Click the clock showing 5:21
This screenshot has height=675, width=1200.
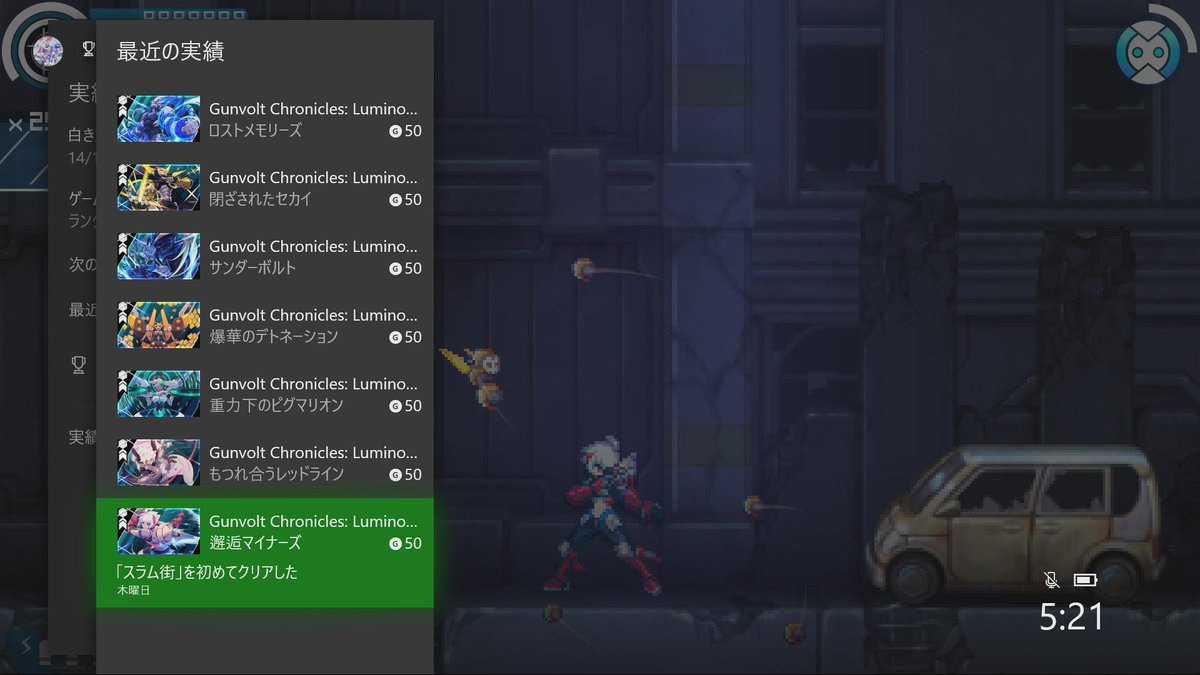(x=1071, y=617)
